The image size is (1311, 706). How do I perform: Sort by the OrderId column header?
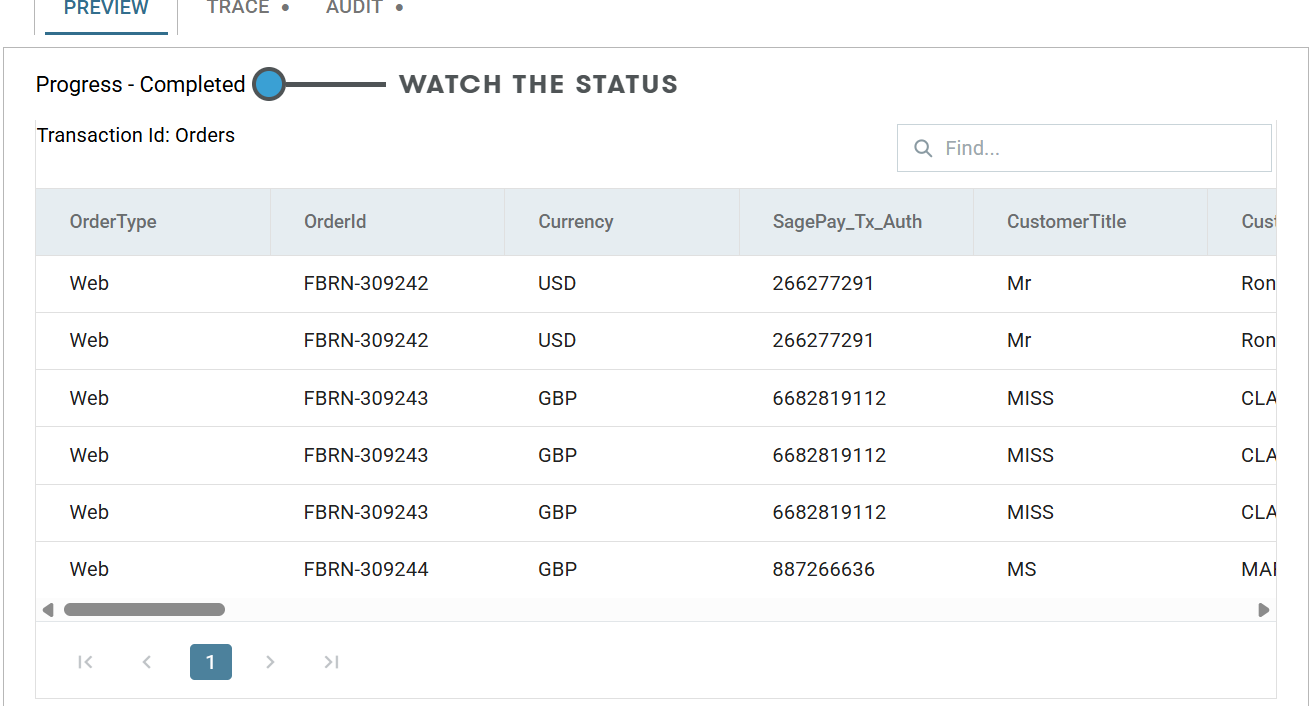(387, 222)
